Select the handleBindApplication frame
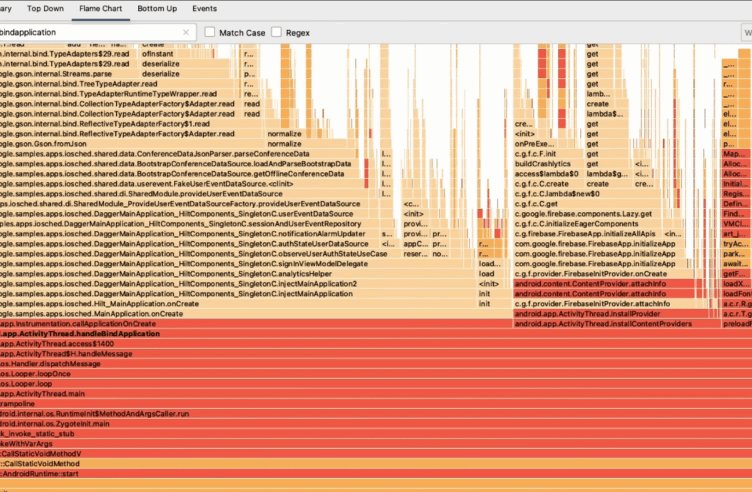 [376, 334]
